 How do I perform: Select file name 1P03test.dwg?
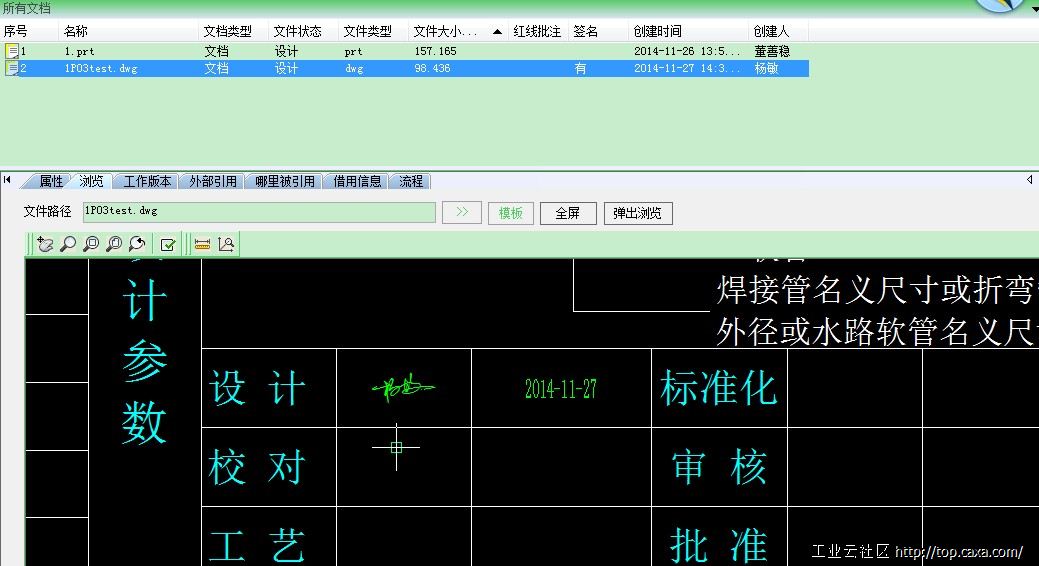pos(101,68)
